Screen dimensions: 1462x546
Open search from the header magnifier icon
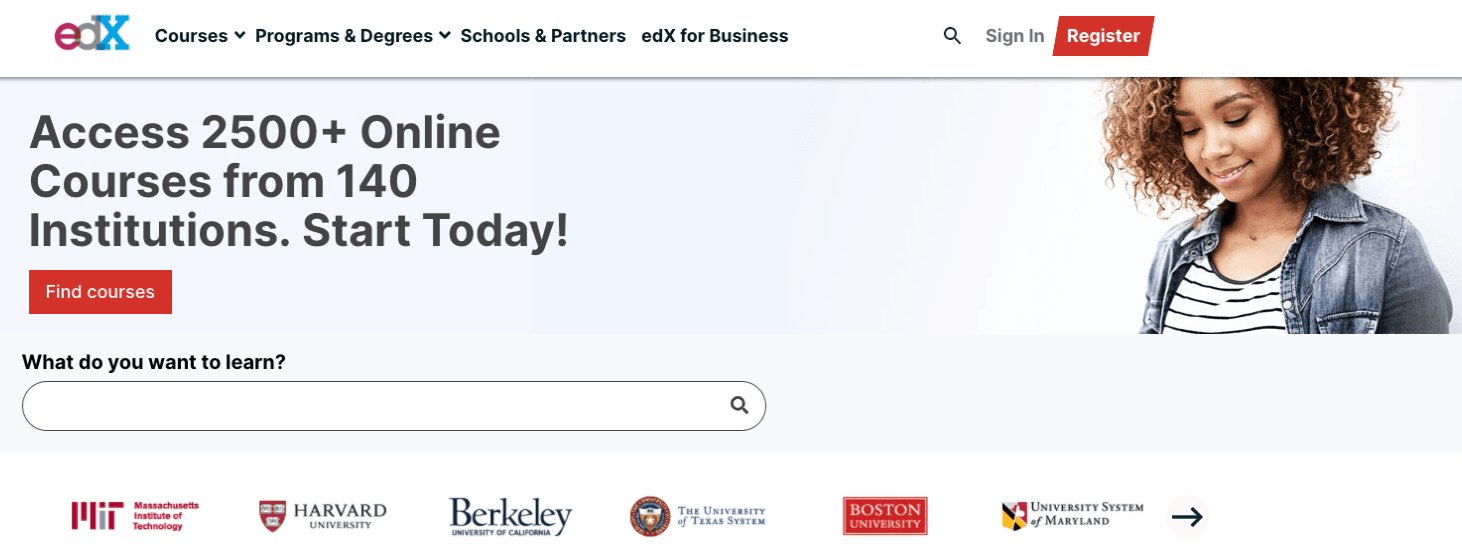point(952,36)
